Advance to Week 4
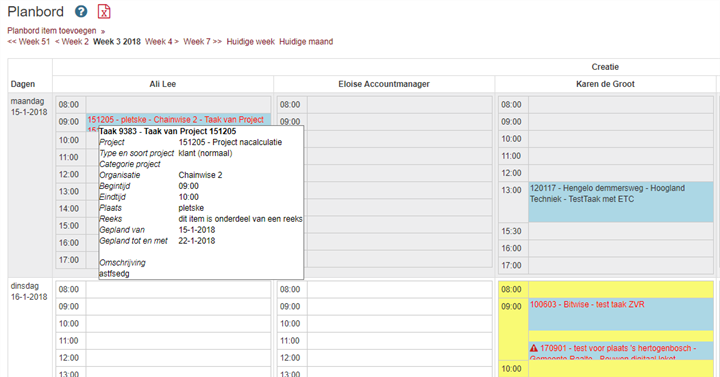Image resolution: width=720 pixels, height=377 pixels. coord(162,42)
